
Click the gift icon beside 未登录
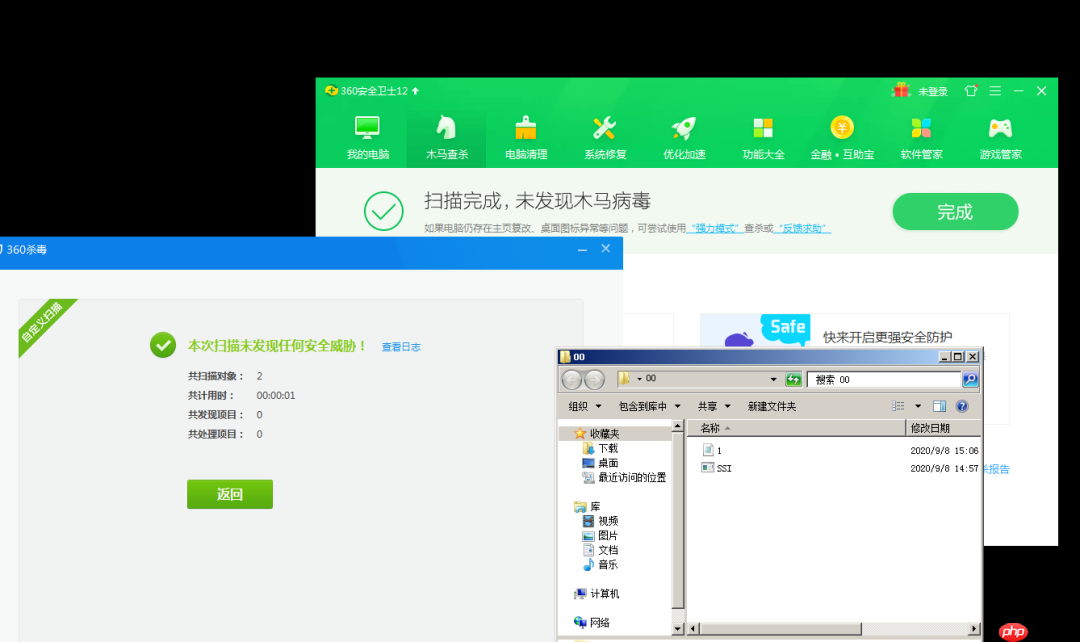tap(899, 90)
